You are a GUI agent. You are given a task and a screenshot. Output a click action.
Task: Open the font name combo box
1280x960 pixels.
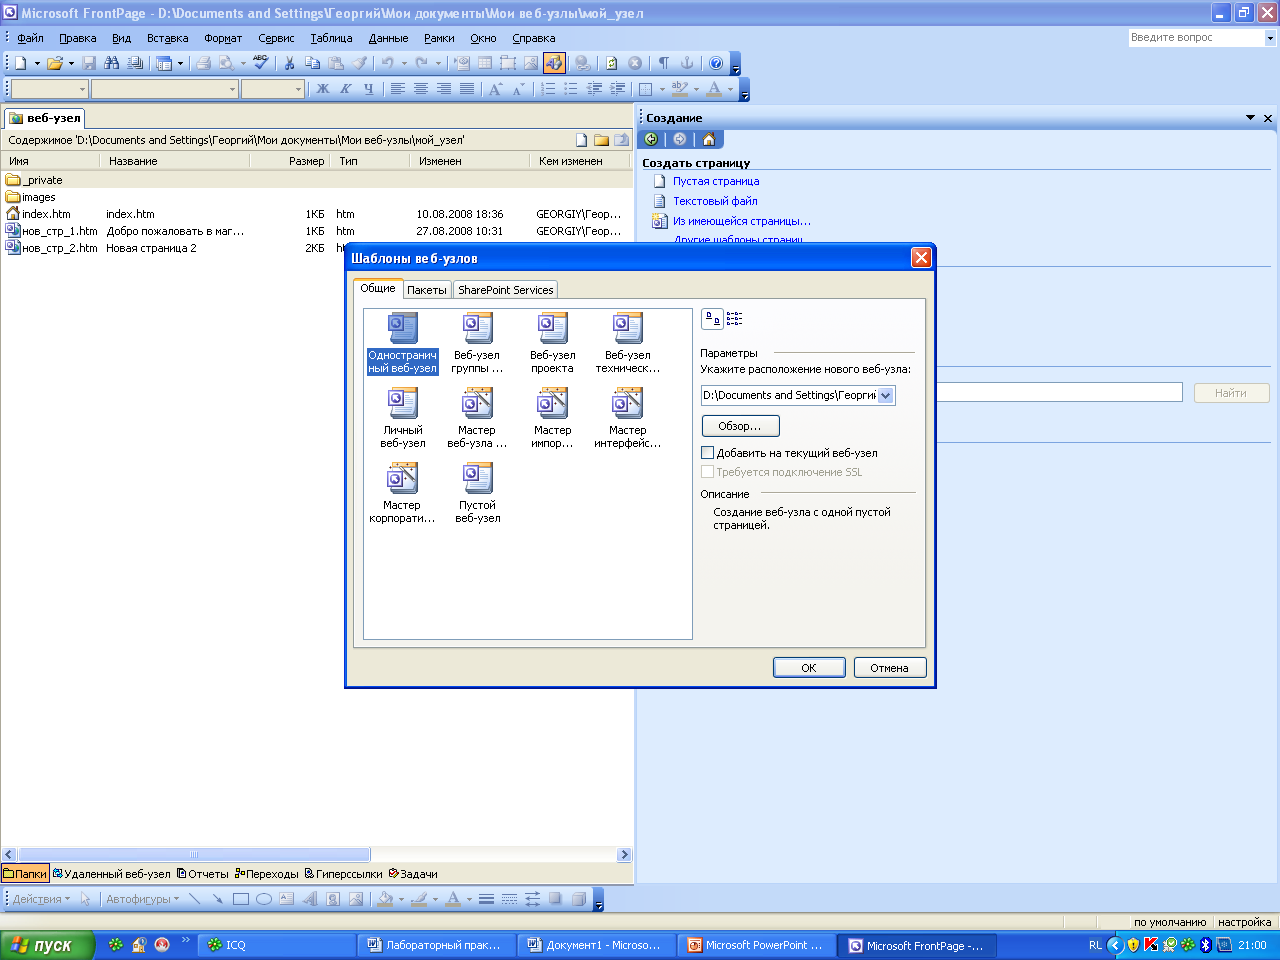[165, 89]
